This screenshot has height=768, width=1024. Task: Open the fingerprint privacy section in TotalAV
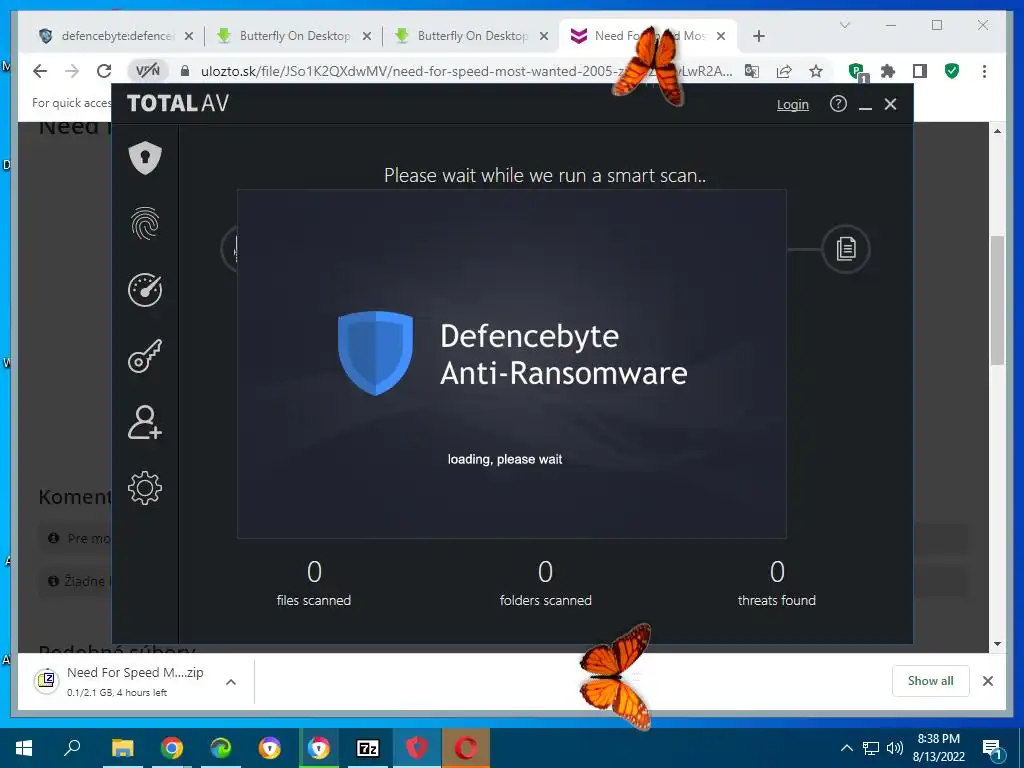[145, 223]
